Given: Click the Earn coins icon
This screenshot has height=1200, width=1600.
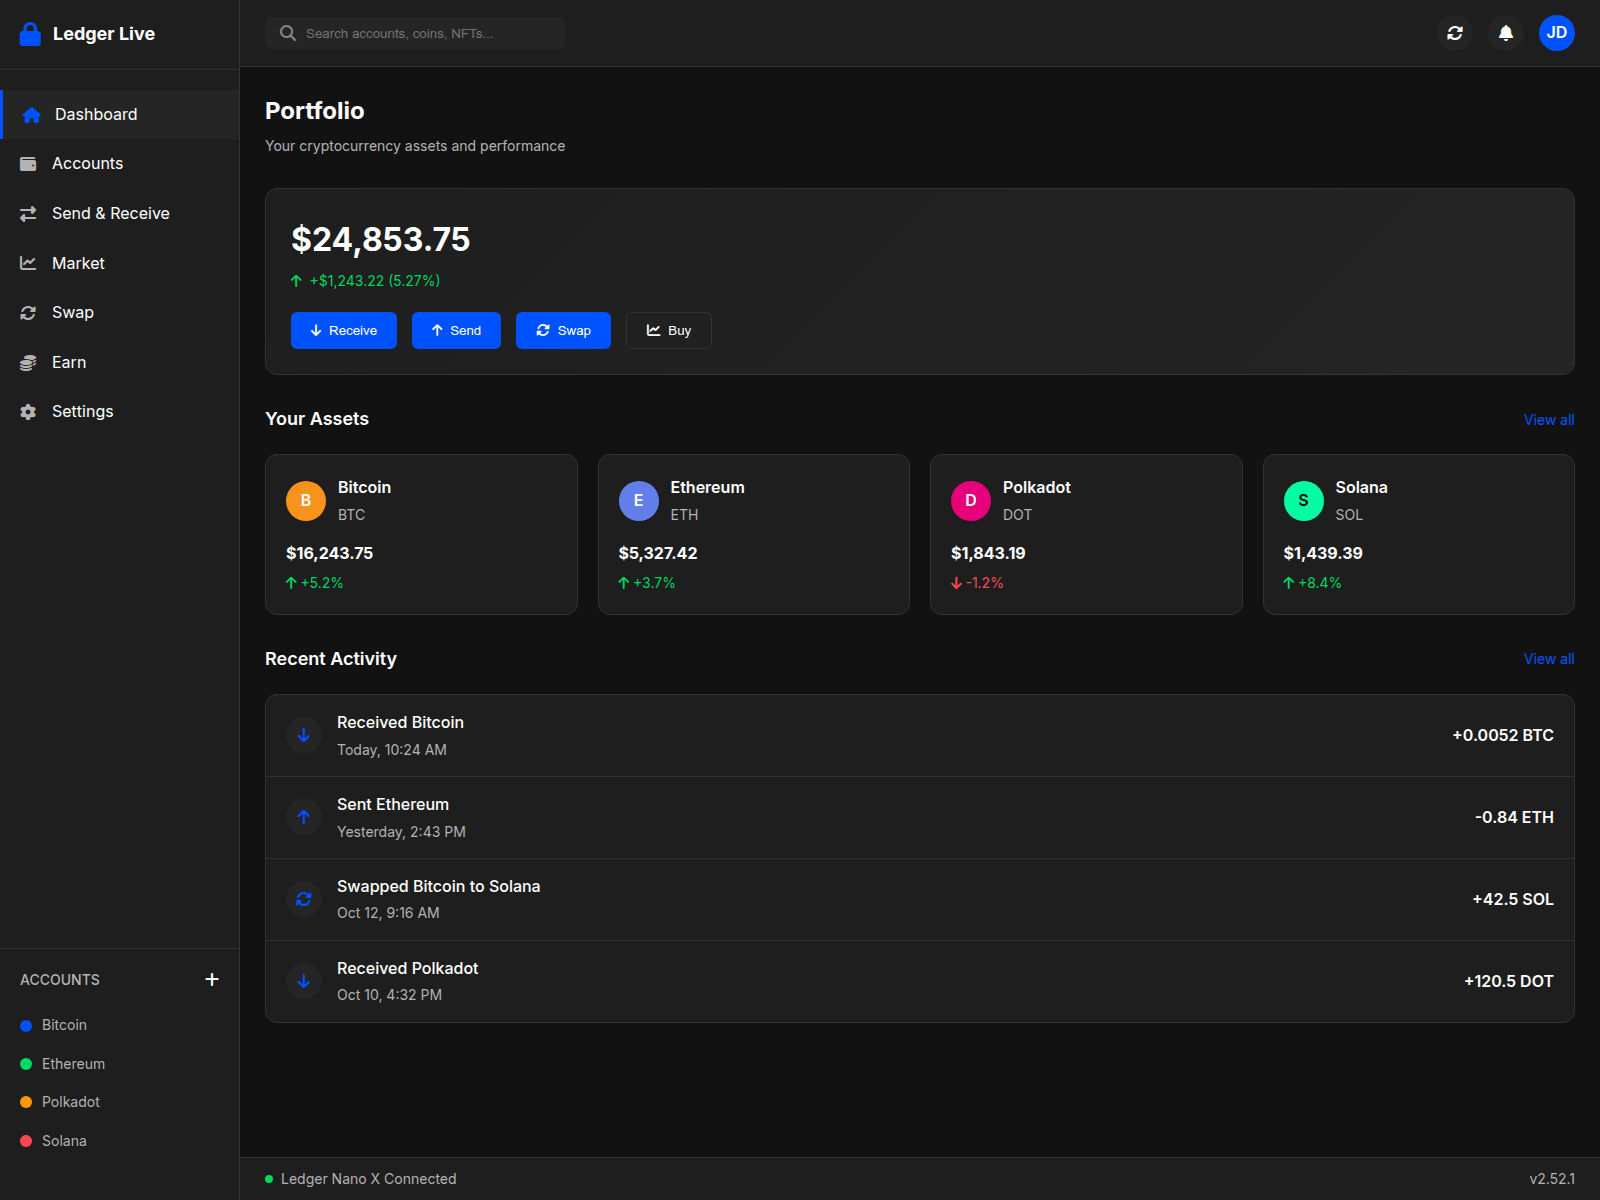Looking at the screenshot, I should pyautogui.click(x=28, y=362).
